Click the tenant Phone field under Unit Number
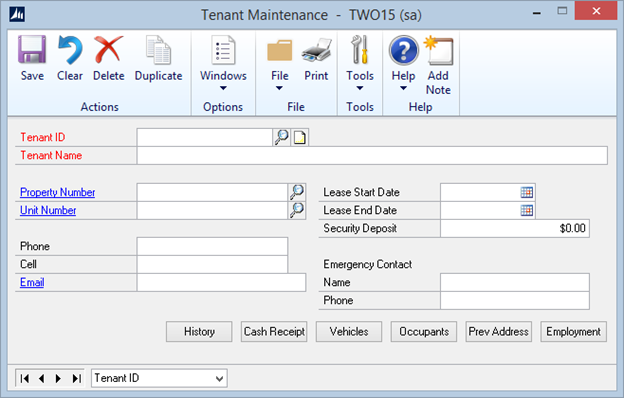This screenshot has width=624, height=398. (212, 246)
